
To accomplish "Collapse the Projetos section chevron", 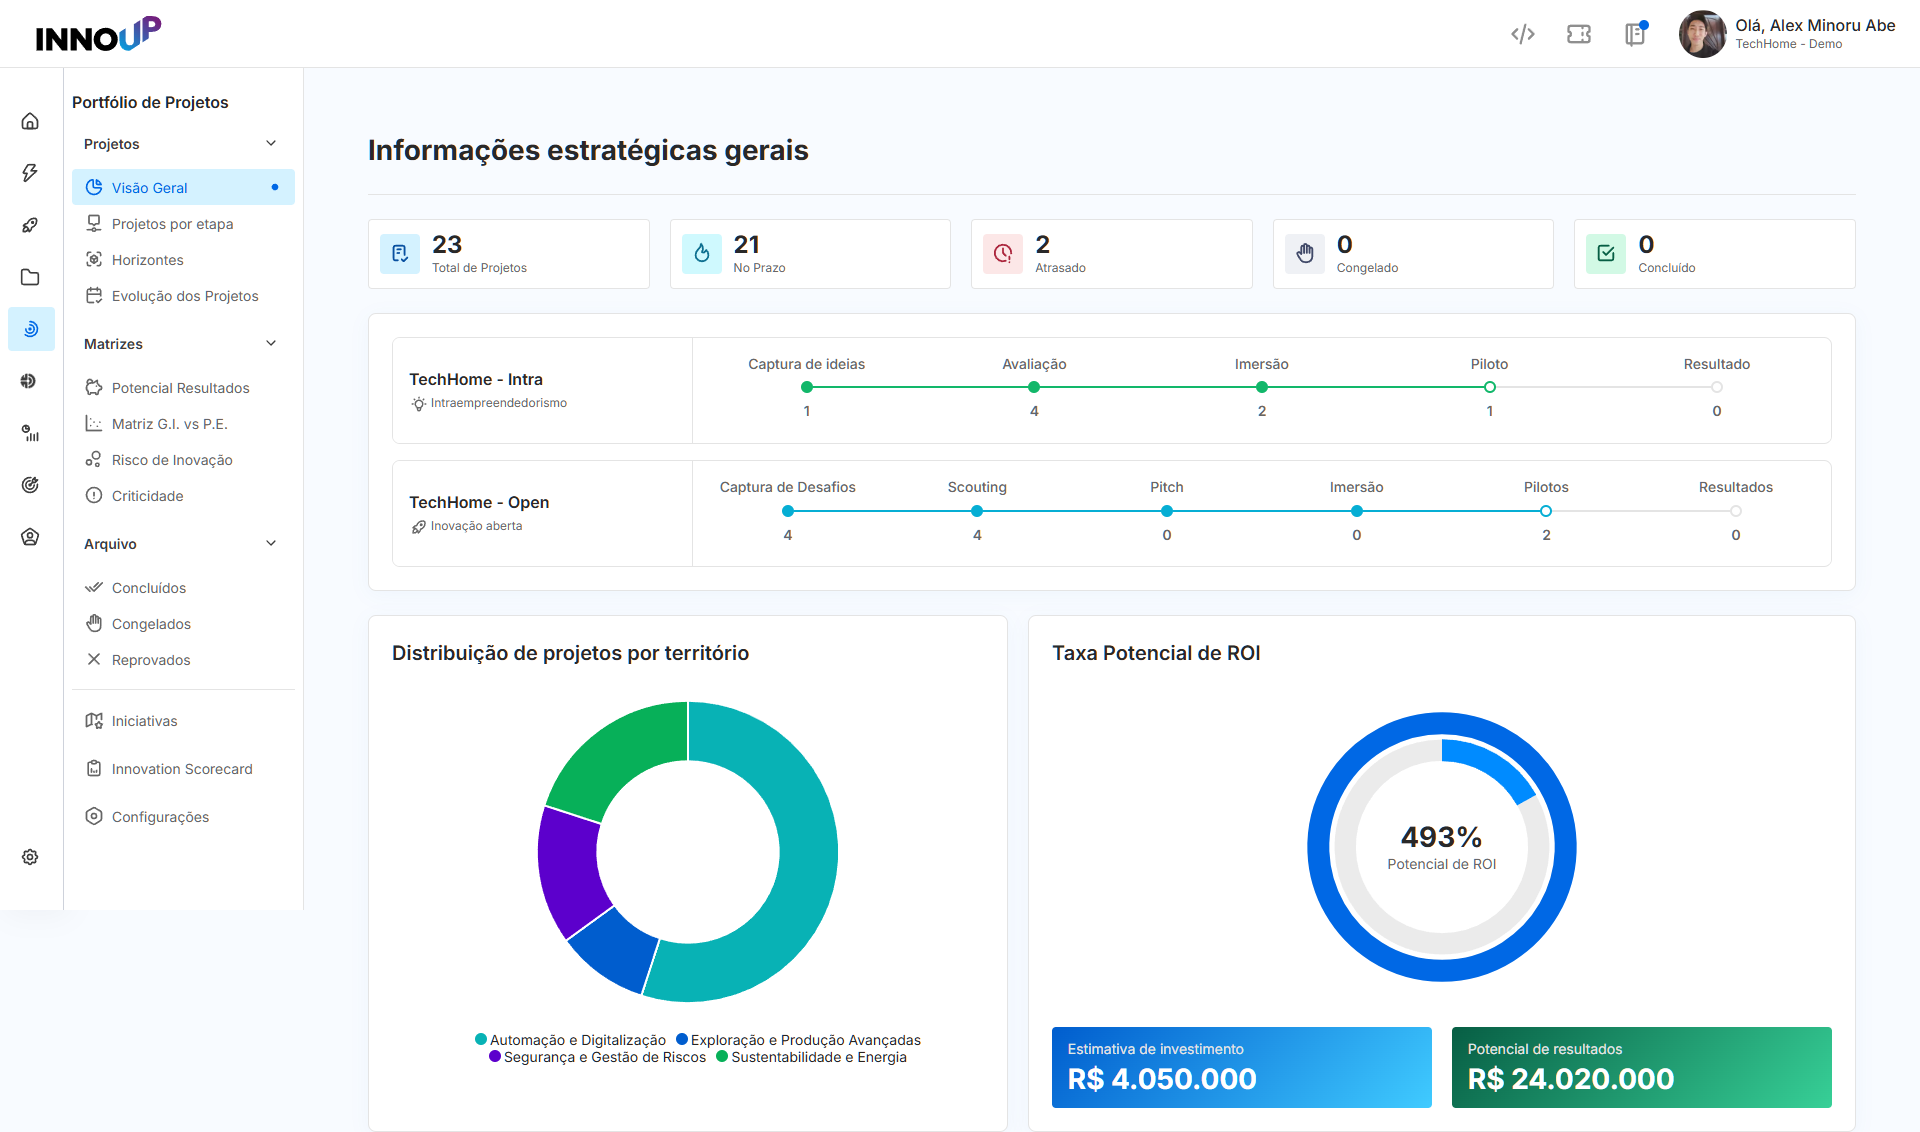I will [x=271, y=143].
